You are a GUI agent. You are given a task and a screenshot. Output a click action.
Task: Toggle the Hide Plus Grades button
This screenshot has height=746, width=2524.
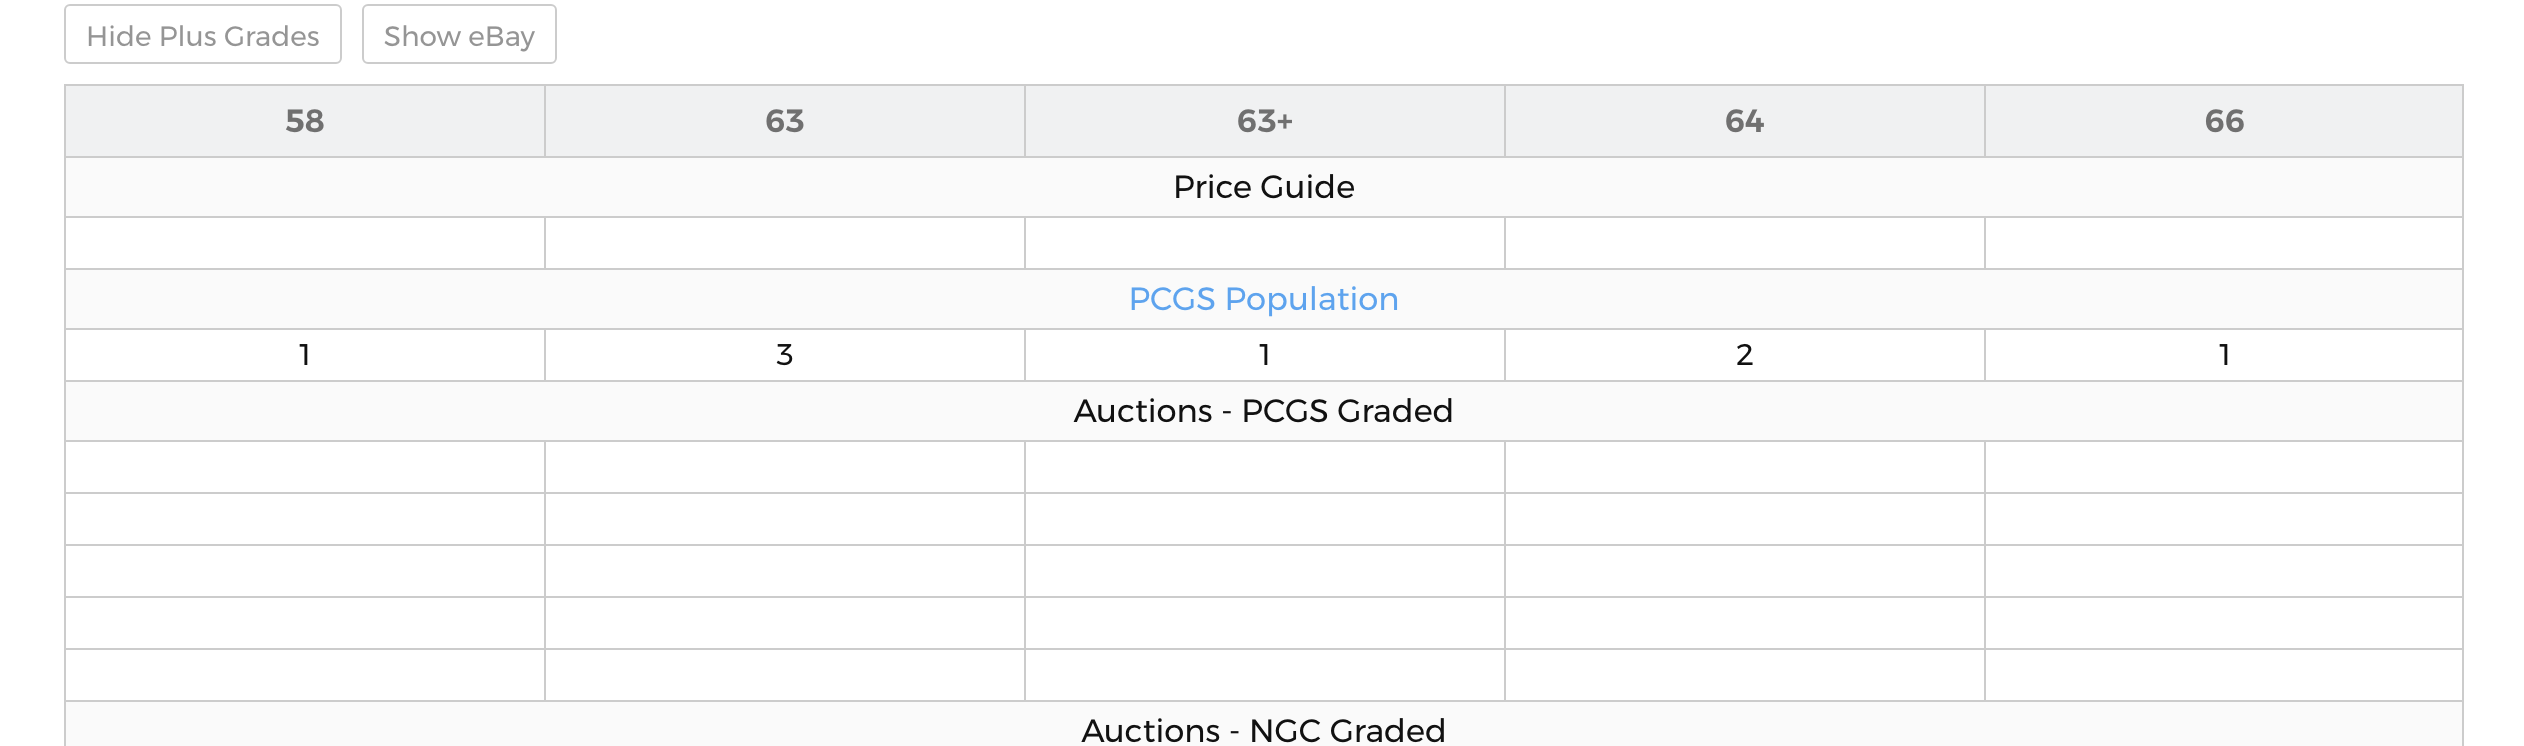click(x=203, y=35)
